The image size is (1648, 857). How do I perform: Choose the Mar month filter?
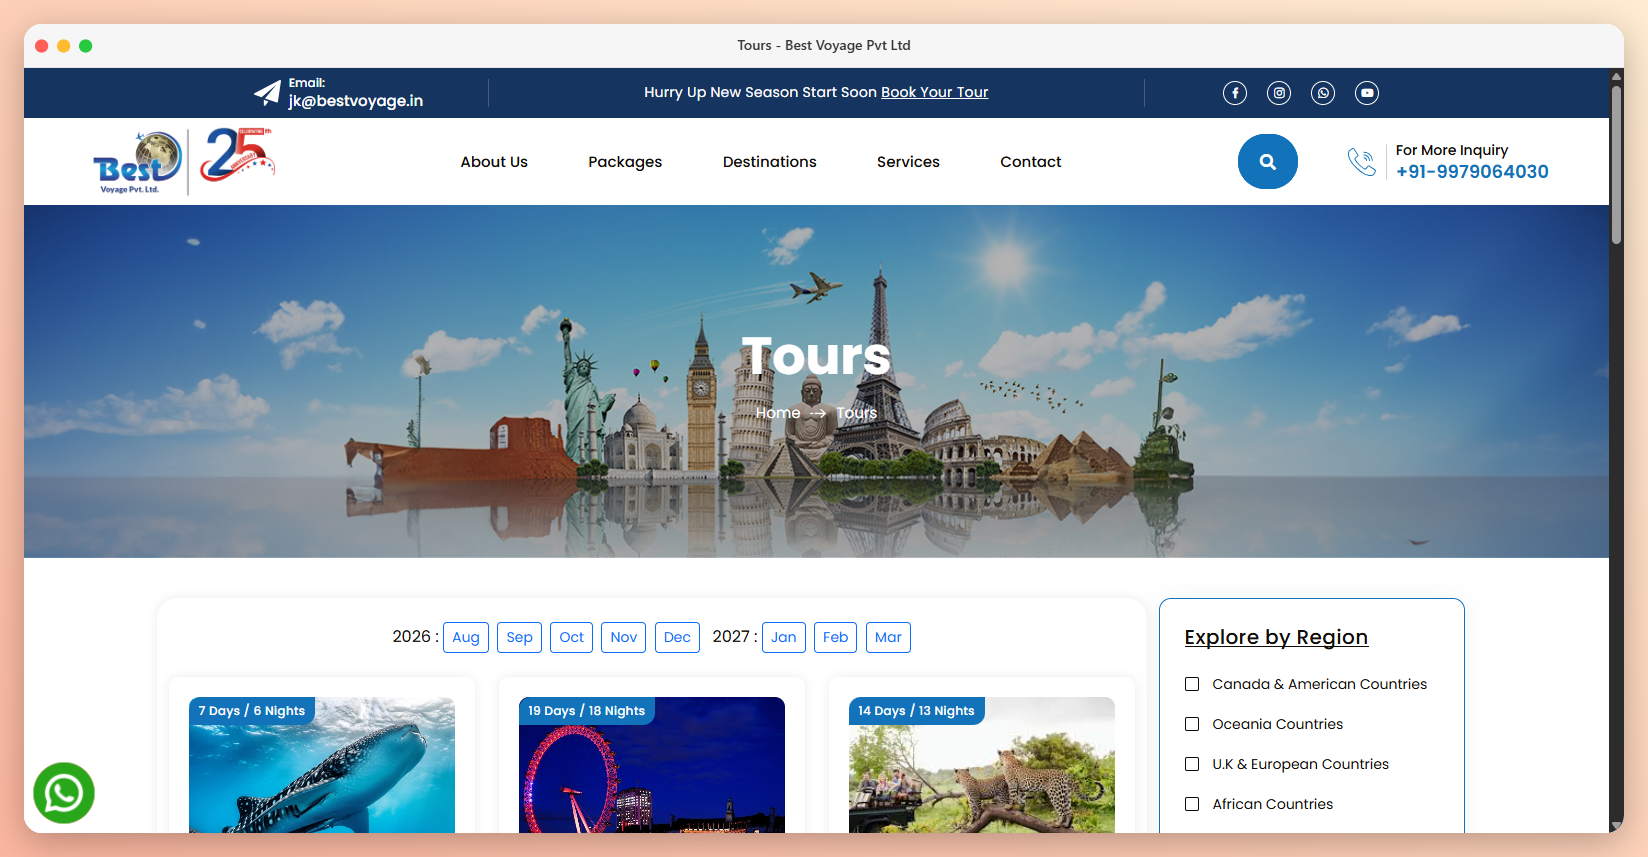(x=888, y=637)
